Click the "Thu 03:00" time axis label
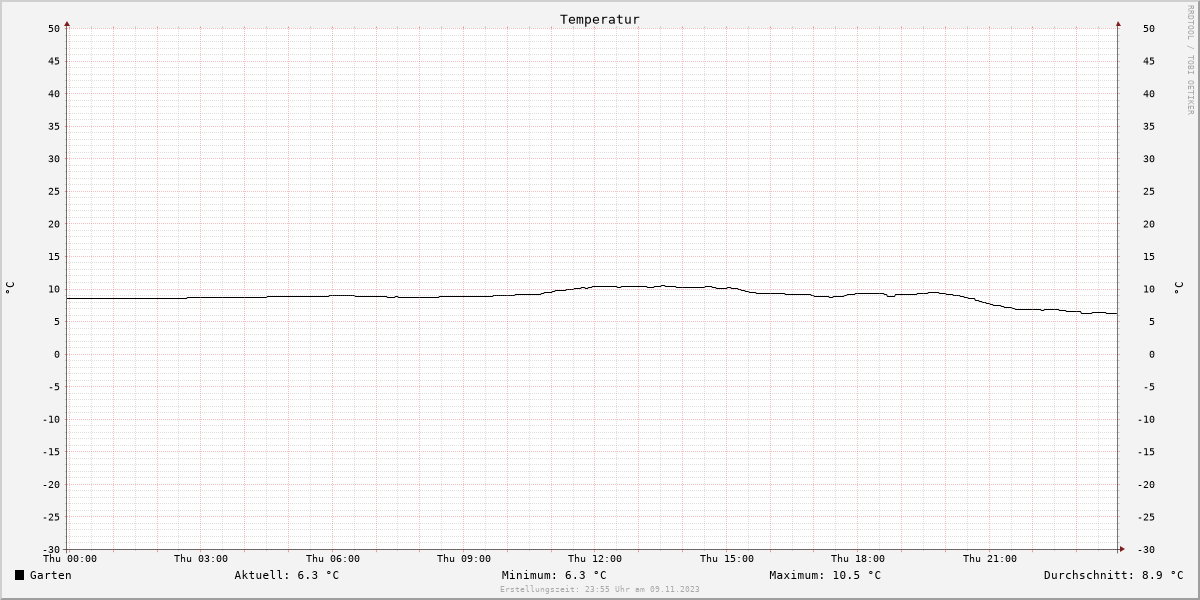Screen dimensions: 1200x600 tap(201, 559)
